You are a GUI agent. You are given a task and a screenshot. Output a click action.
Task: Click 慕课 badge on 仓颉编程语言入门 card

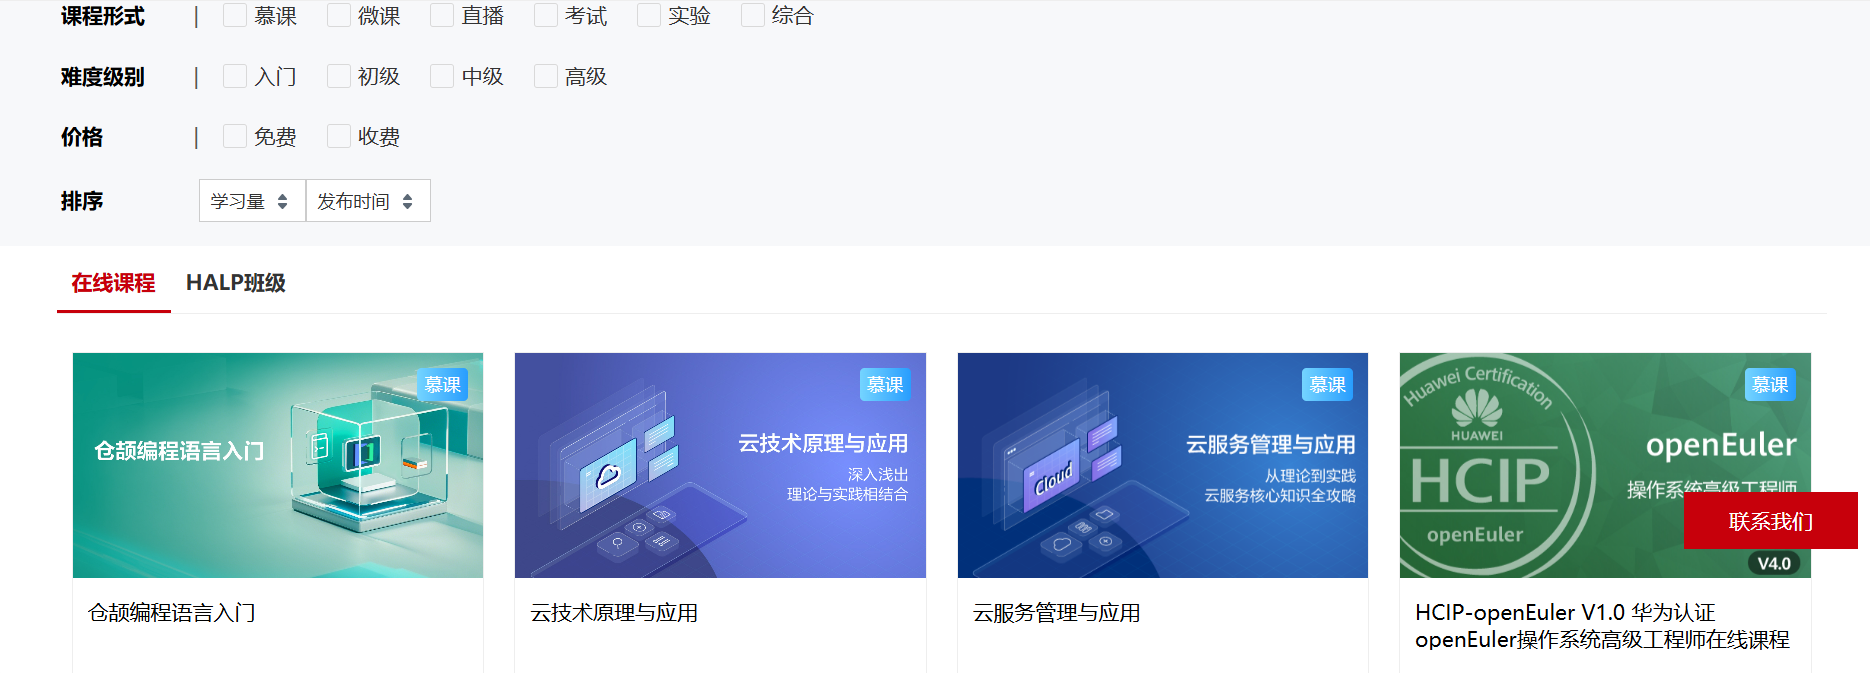click(443, 385)
